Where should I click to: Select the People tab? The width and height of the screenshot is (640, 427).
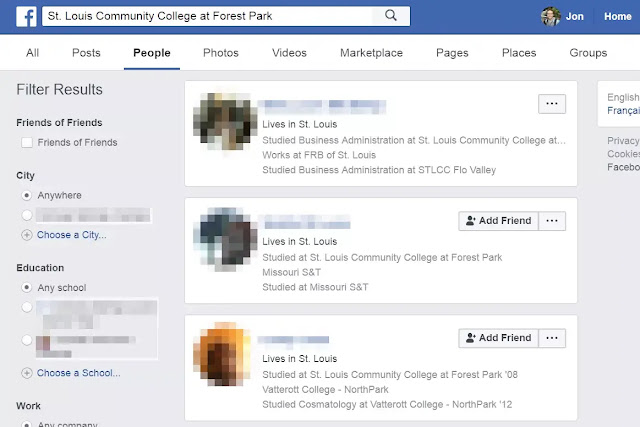pyautogui.click(x=152, y=53)
